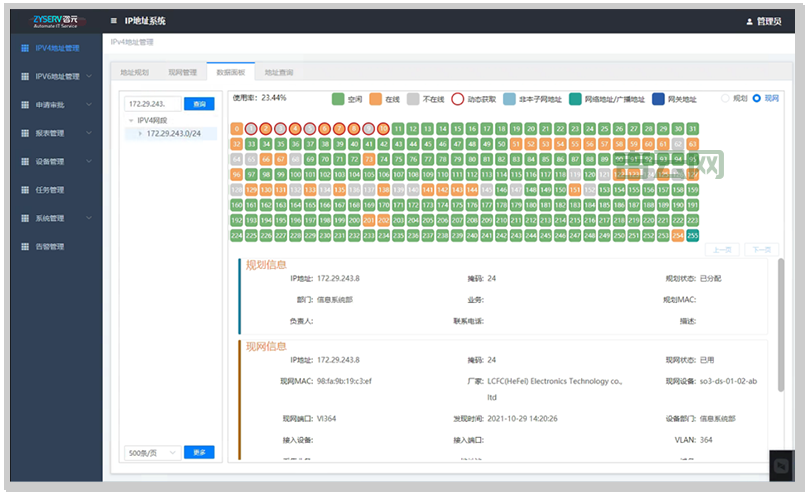
Task: Click the hamburger menu collapse icon
Action: tap(114, 20)
